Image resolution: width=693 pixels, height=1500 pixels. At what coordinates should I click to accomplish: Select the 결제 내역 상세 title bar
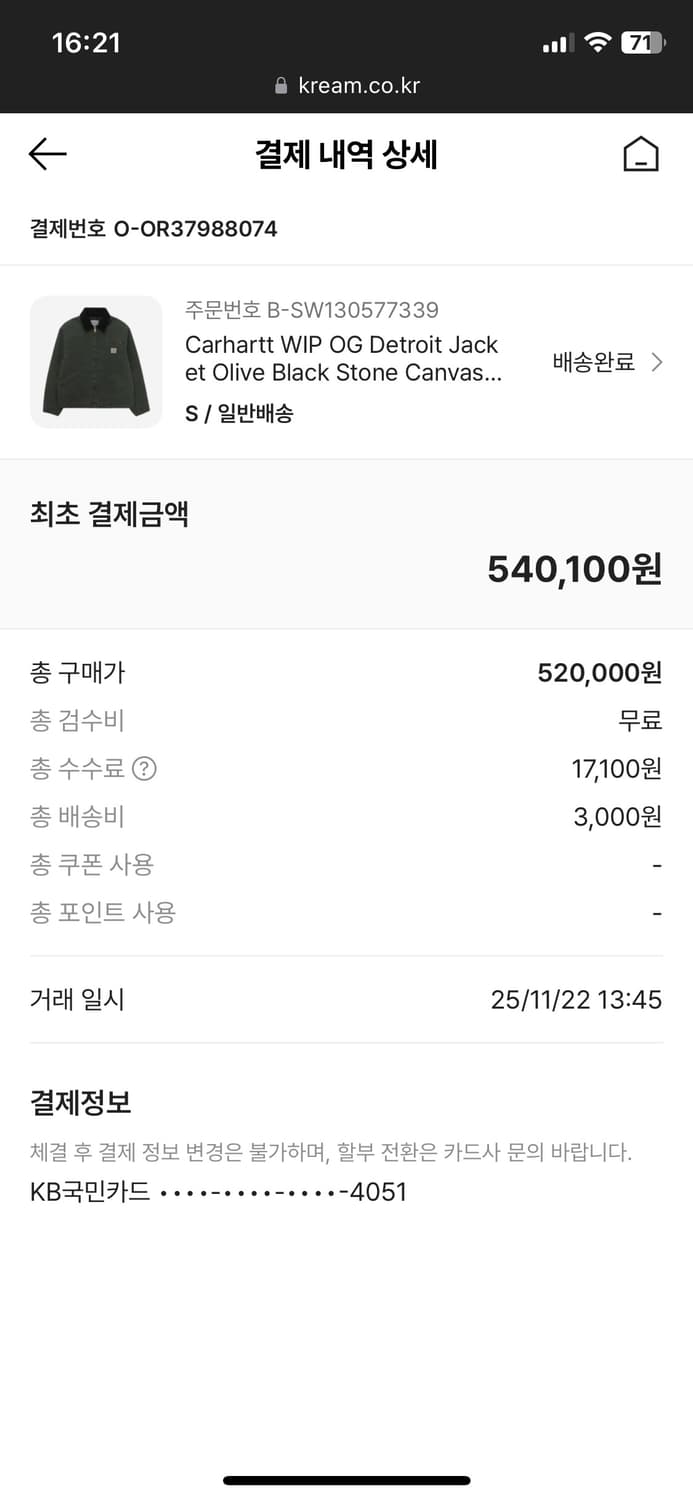tap(346, 153)
